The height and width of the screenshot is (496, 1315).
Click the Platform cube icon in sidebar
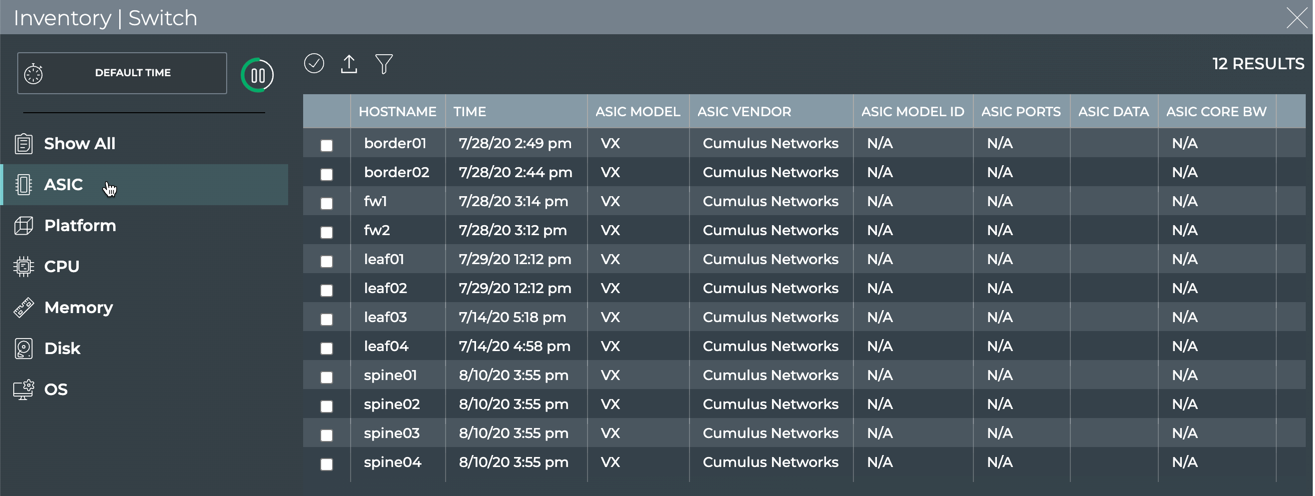[23, 226]
